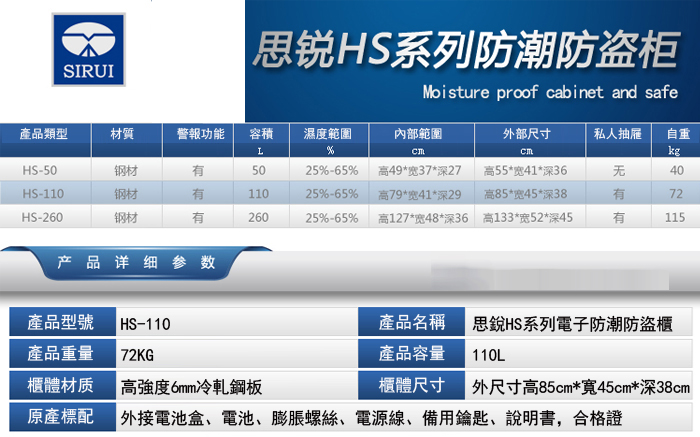Click the 外尺寸高85cm*寬45cm*深38cm value

(x=581, y=387)
